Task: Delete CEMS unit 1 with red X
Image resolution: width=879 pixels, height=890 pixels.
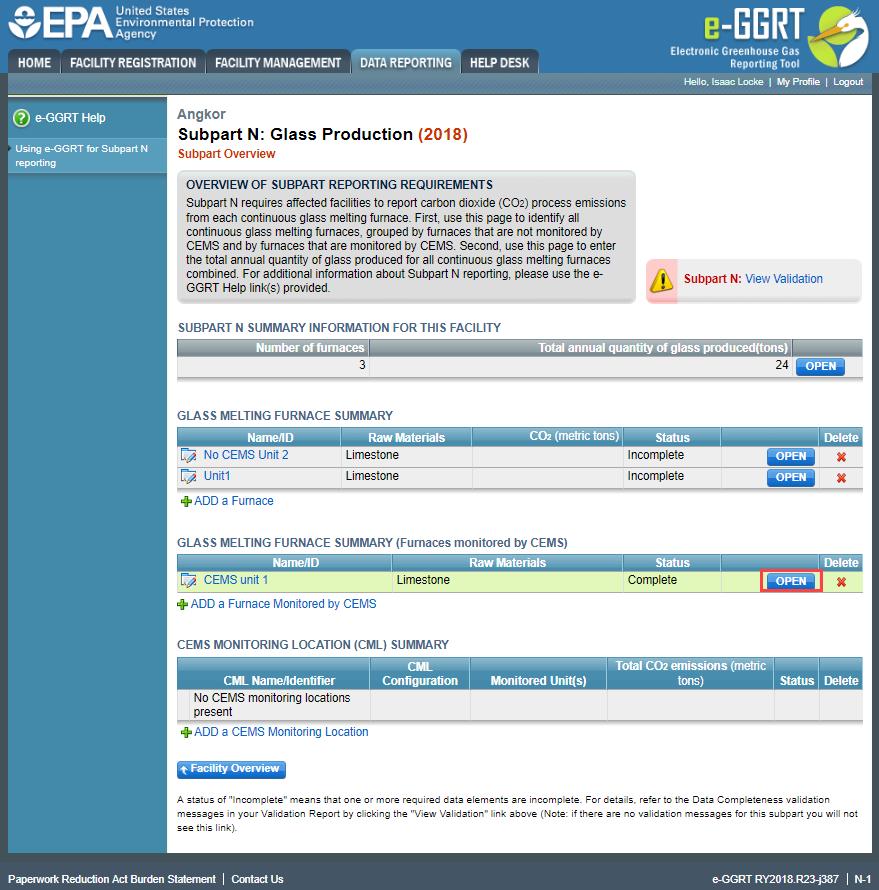Action: [841, 582]
